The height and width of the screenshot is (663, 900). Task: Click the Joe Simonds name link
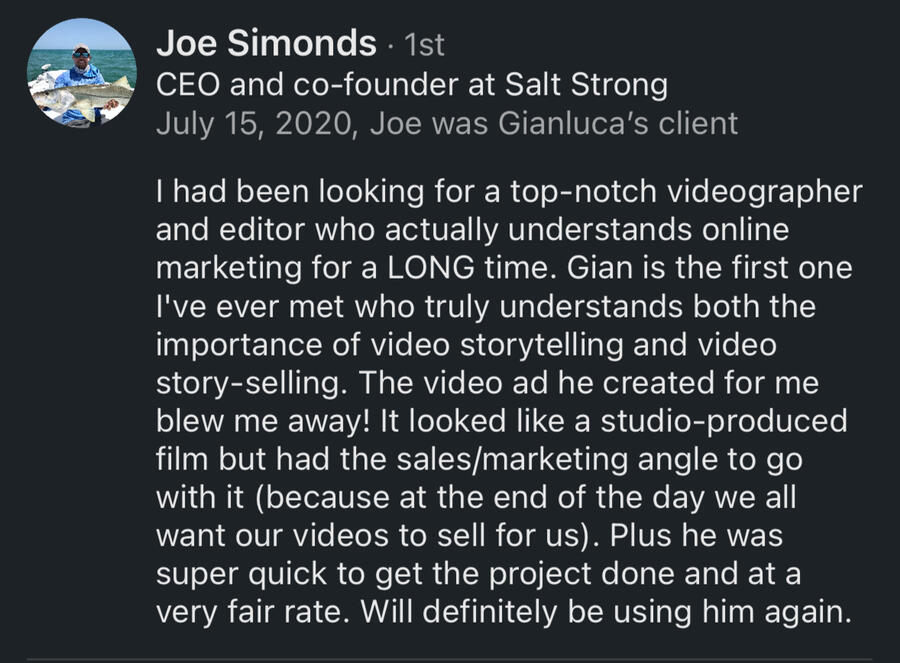click(x=266, y=44)
